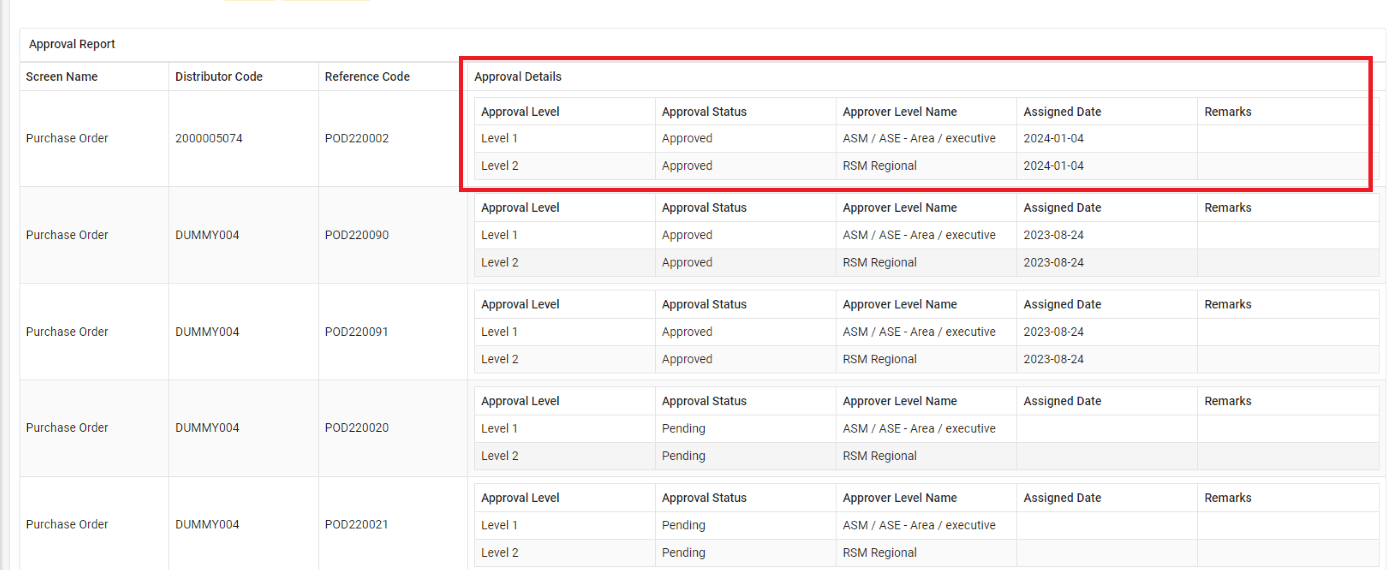Click Level 1 date 2023-08-24 for POD220091
Viewport: 1389px width, 570px height.
tap(1054, 332)
